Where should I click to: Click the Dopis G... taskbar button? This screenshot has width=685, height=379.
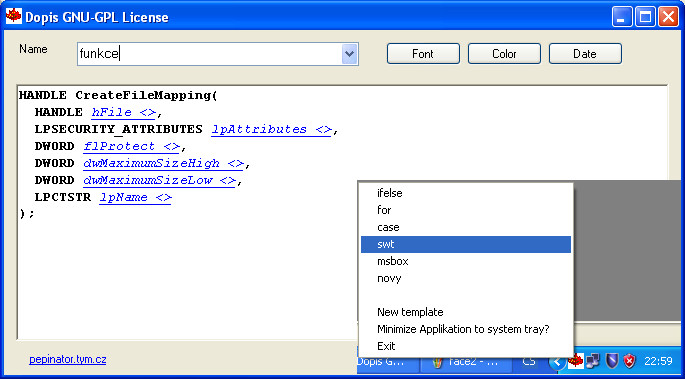pos(388,362)
